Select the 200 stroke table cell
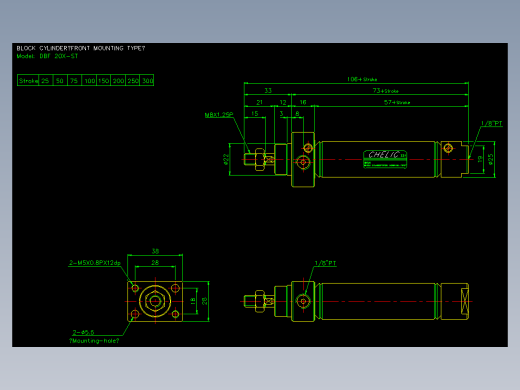 118,80
